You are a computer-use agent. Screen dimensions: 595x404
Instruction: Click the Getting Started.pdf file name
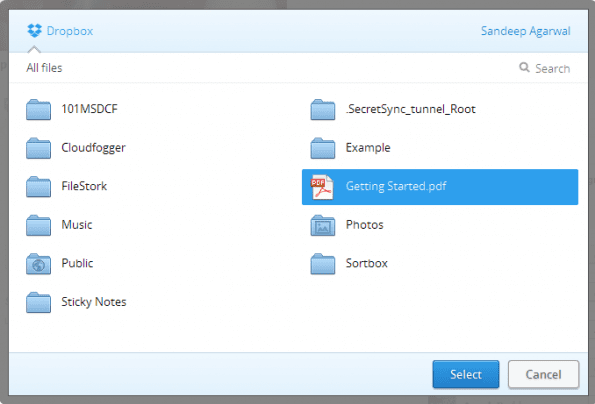[396, 186]
